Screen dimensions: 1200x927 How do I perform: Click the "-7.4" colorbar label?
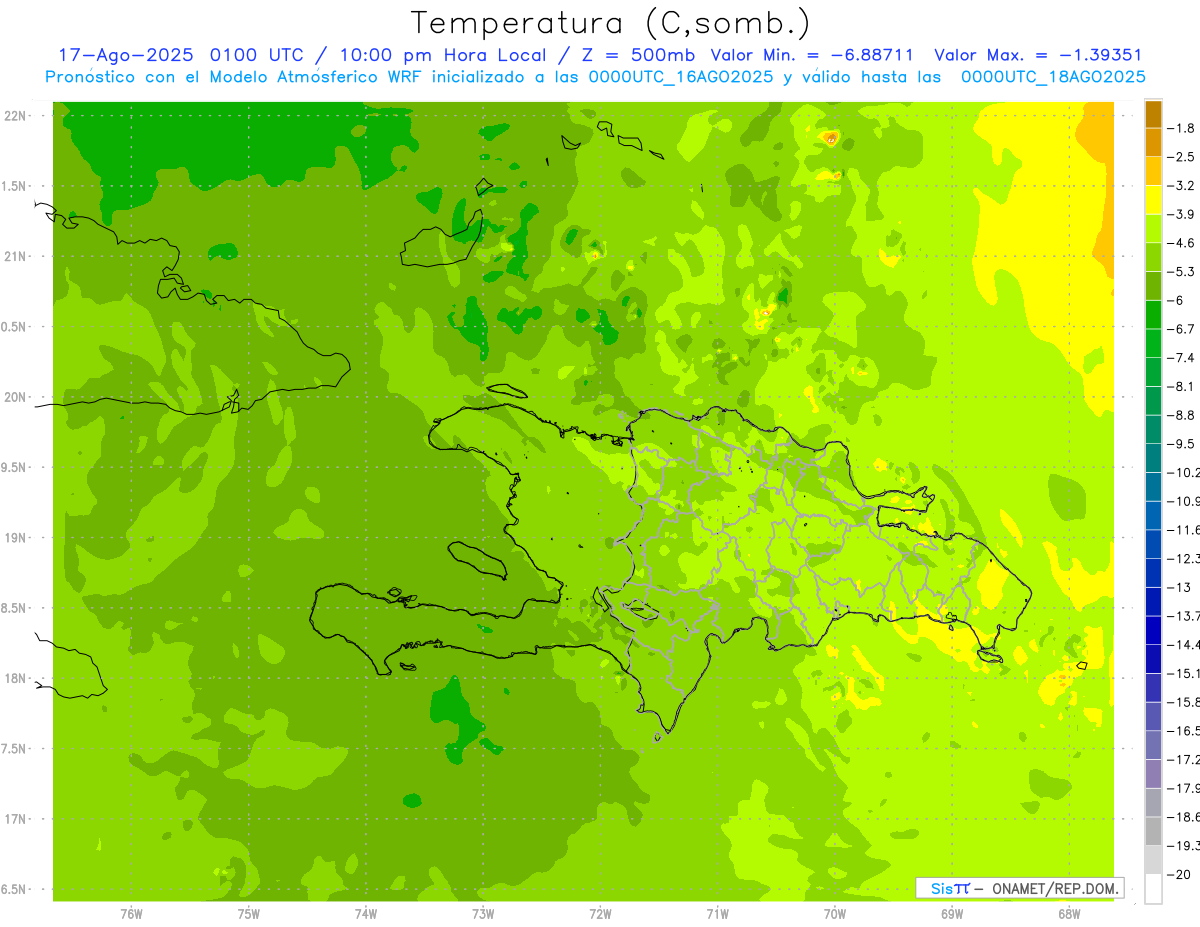[1183, 357]
